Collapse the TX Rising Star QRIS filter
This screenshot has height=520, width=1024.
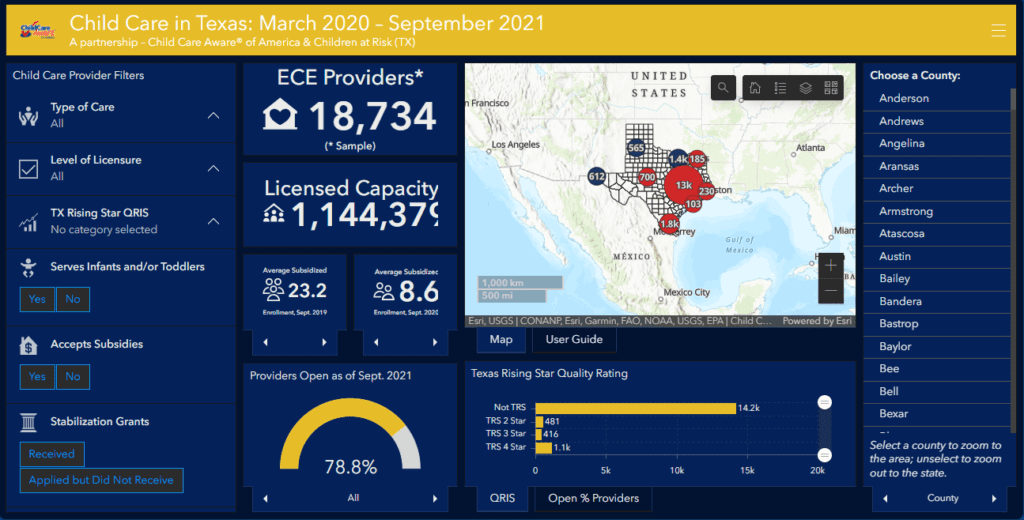213,221
